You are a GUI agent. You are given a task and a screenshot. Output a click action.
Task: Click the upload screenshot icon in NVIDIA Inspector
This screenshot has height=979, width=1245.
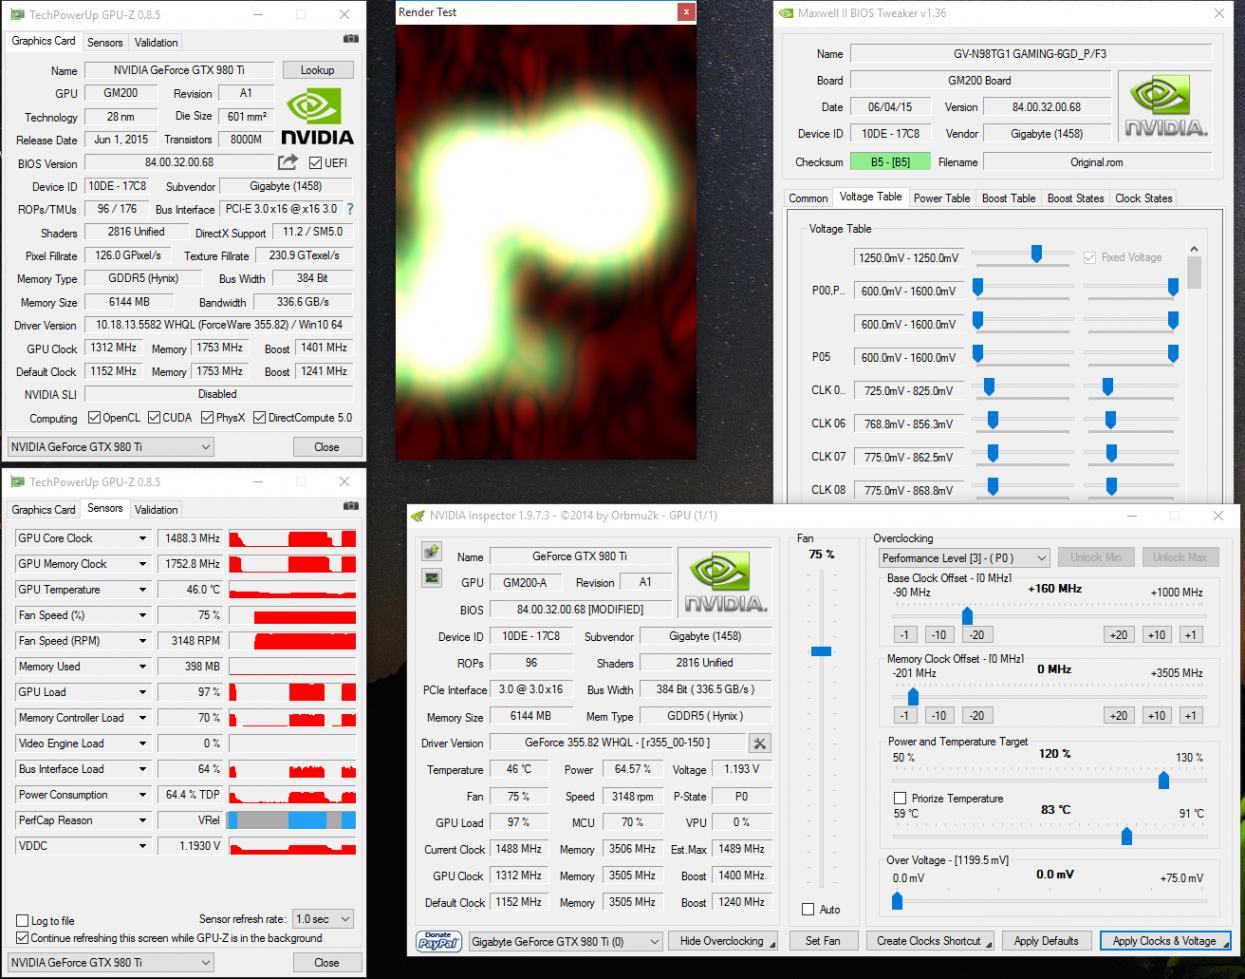(432, 551)
